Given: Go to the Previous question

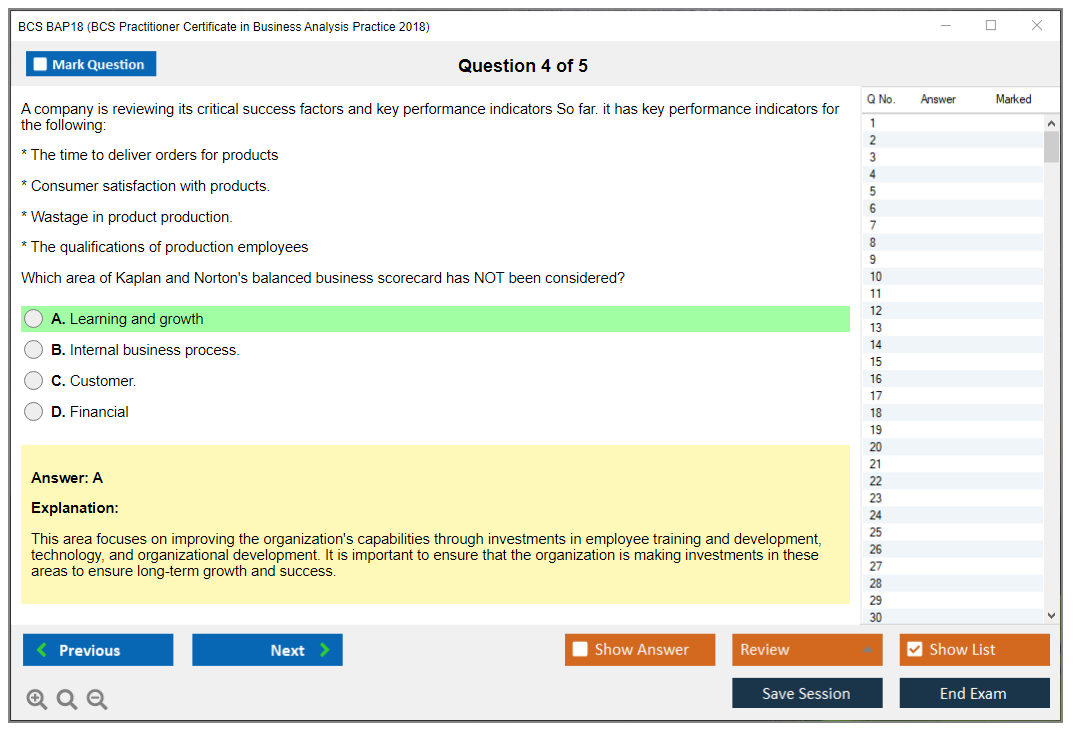Looking at the screenshot, I should coord(98,650).
